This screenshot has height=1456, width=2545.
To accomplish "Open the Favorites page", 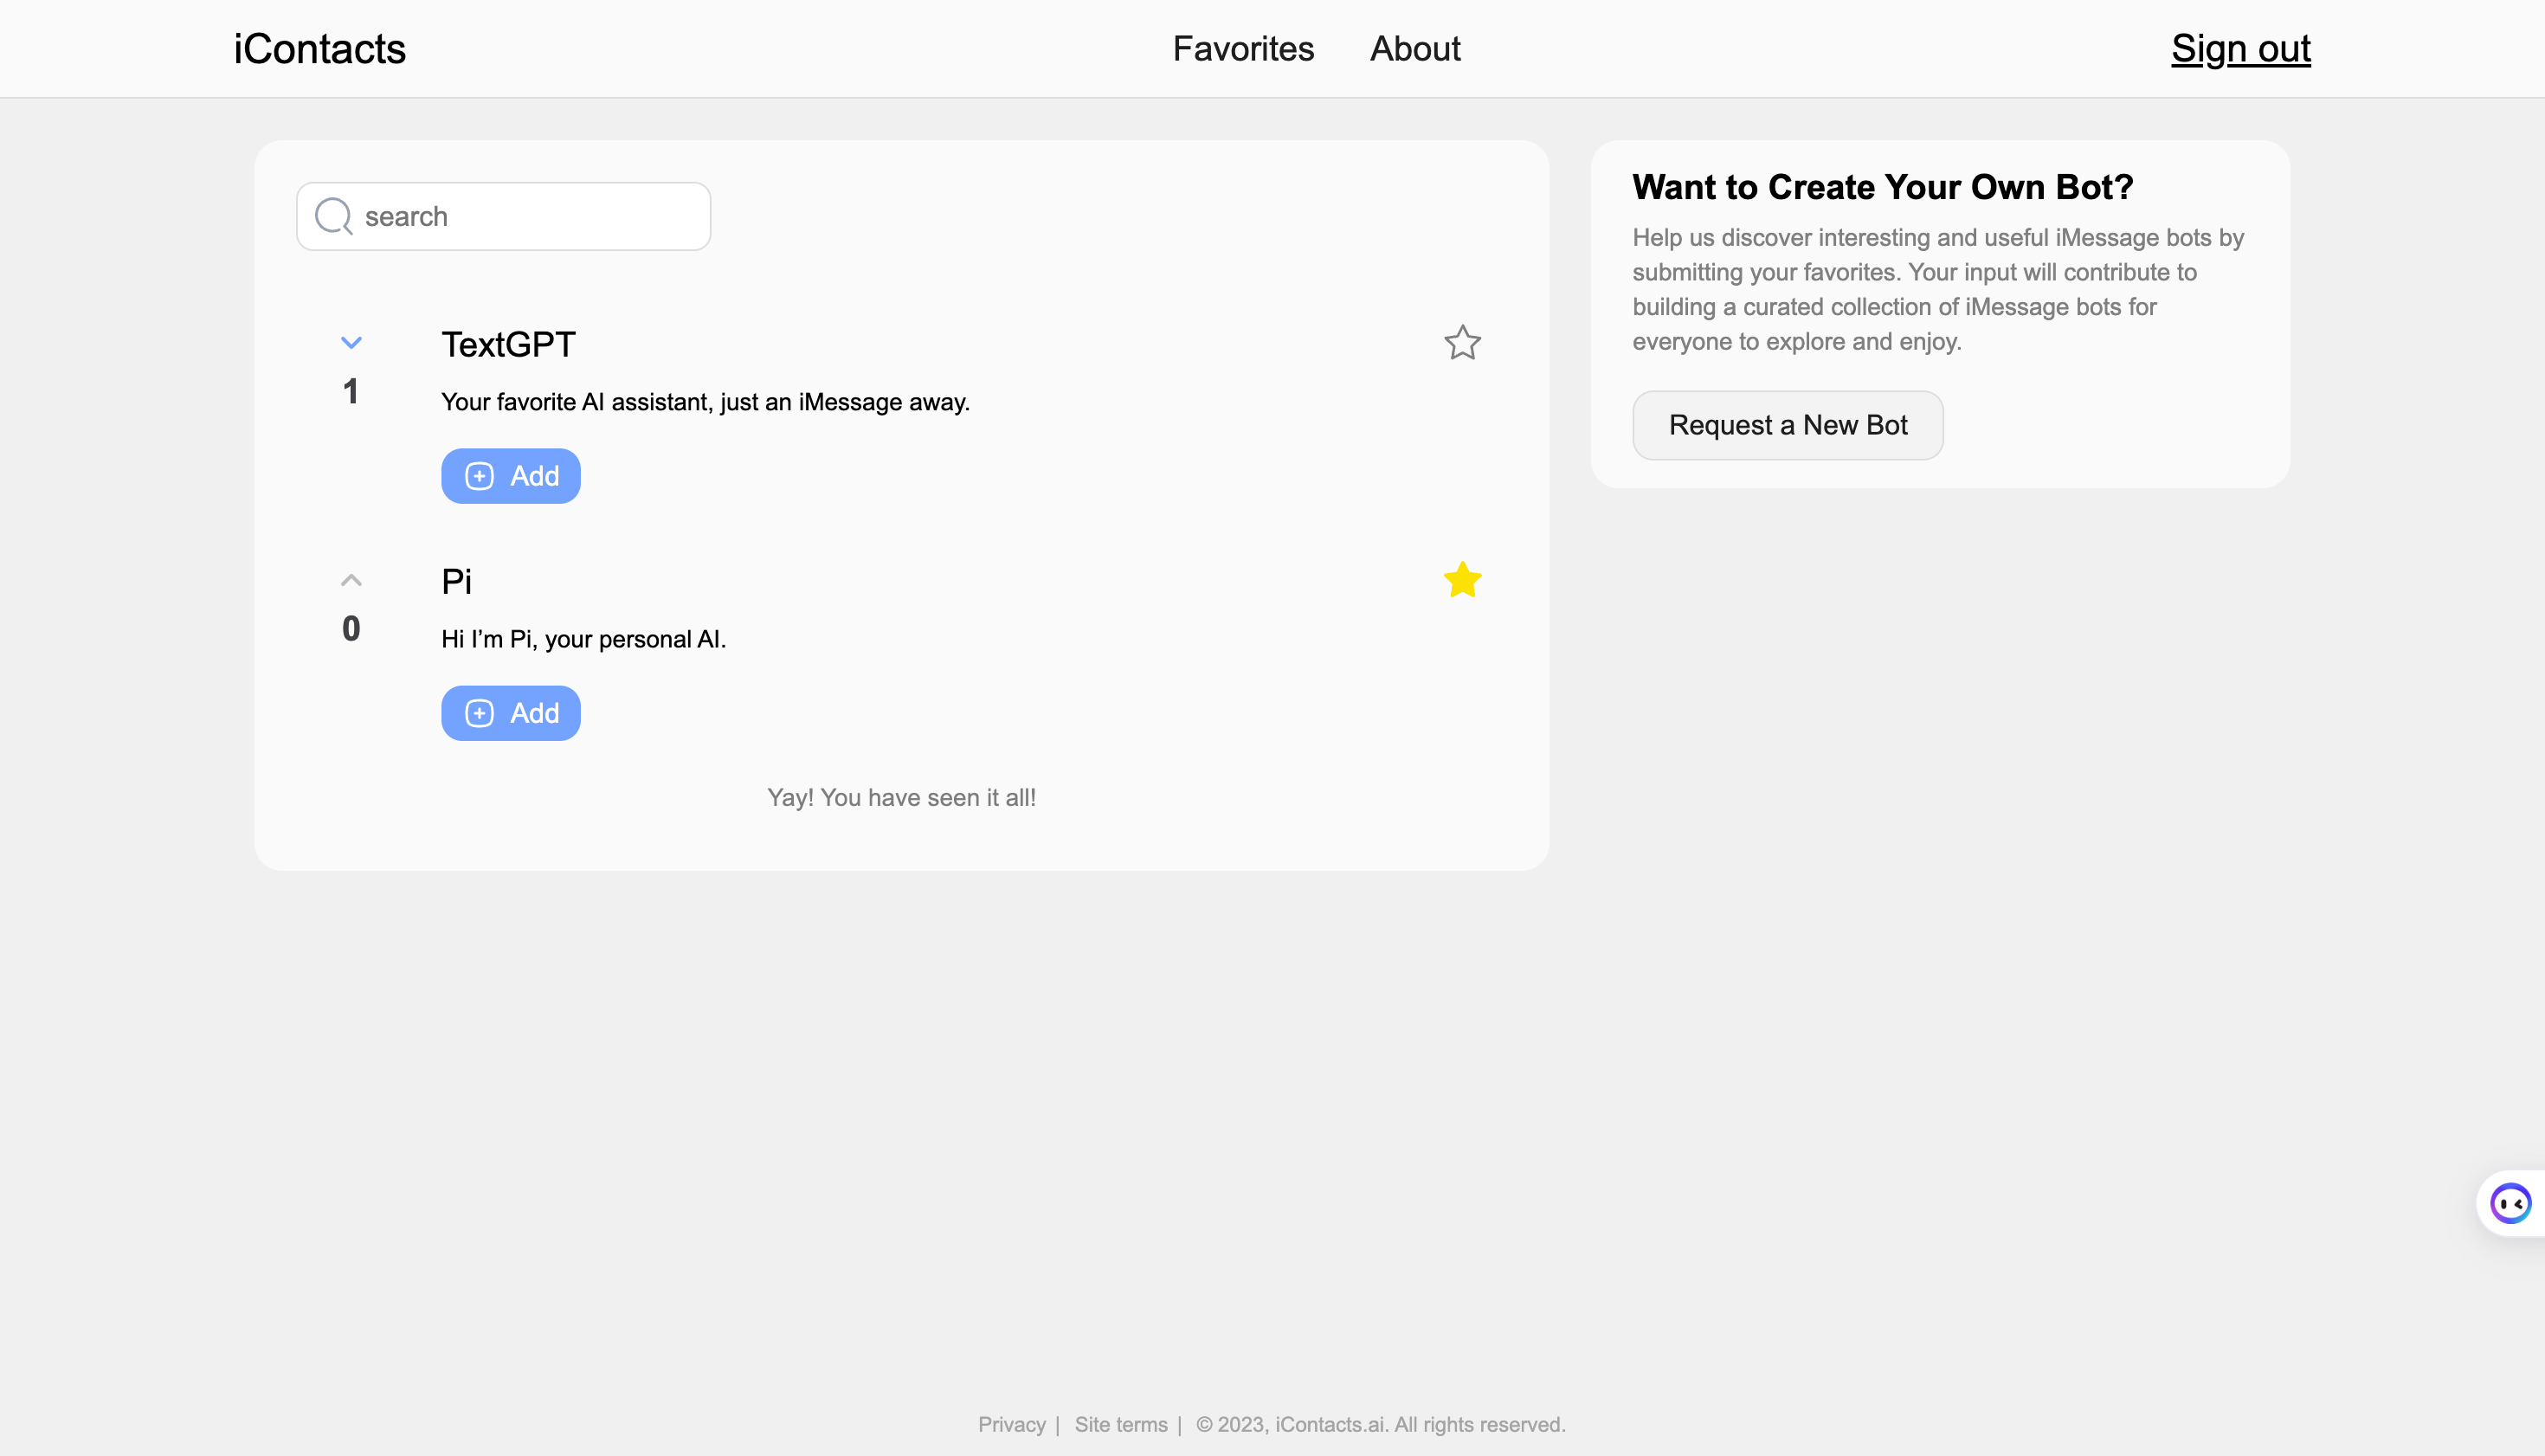I will coord(1243,48).
